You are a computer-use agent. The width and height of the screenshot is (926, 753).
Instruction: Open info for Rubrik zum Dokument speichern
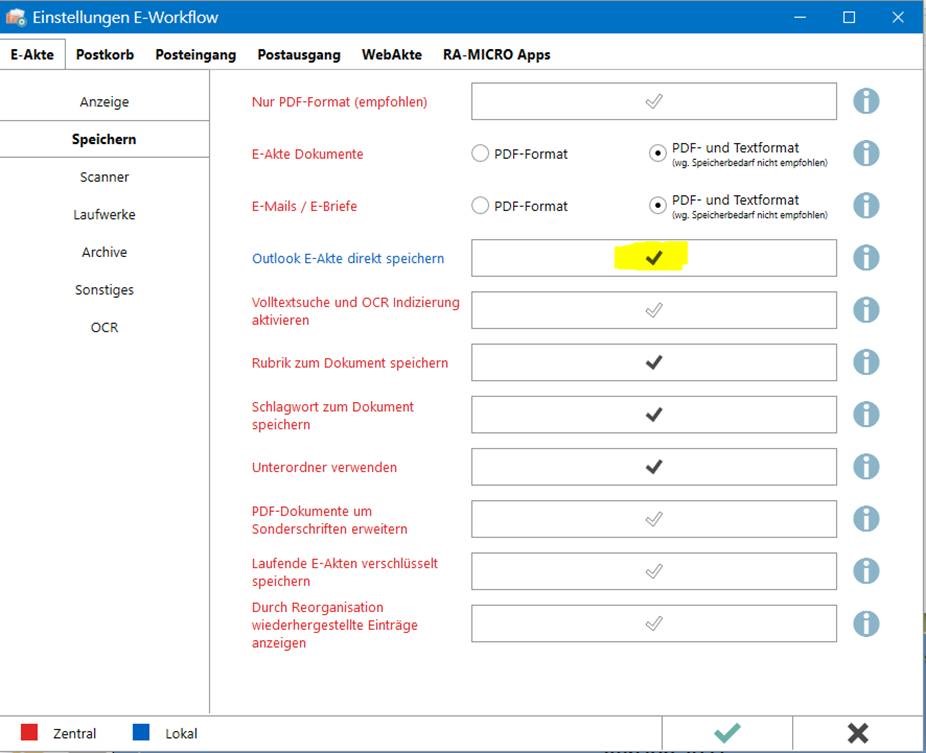tap(866, 362)
